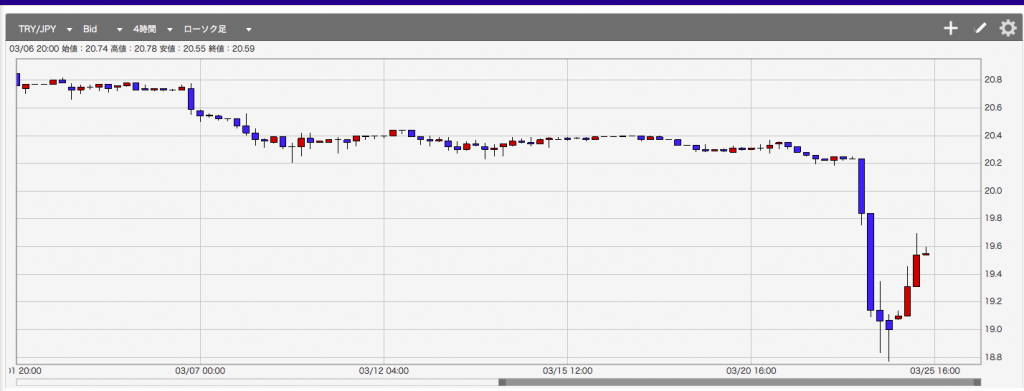
Task: Click the 20.6 price axis label
Action: [x=993, y=108]
